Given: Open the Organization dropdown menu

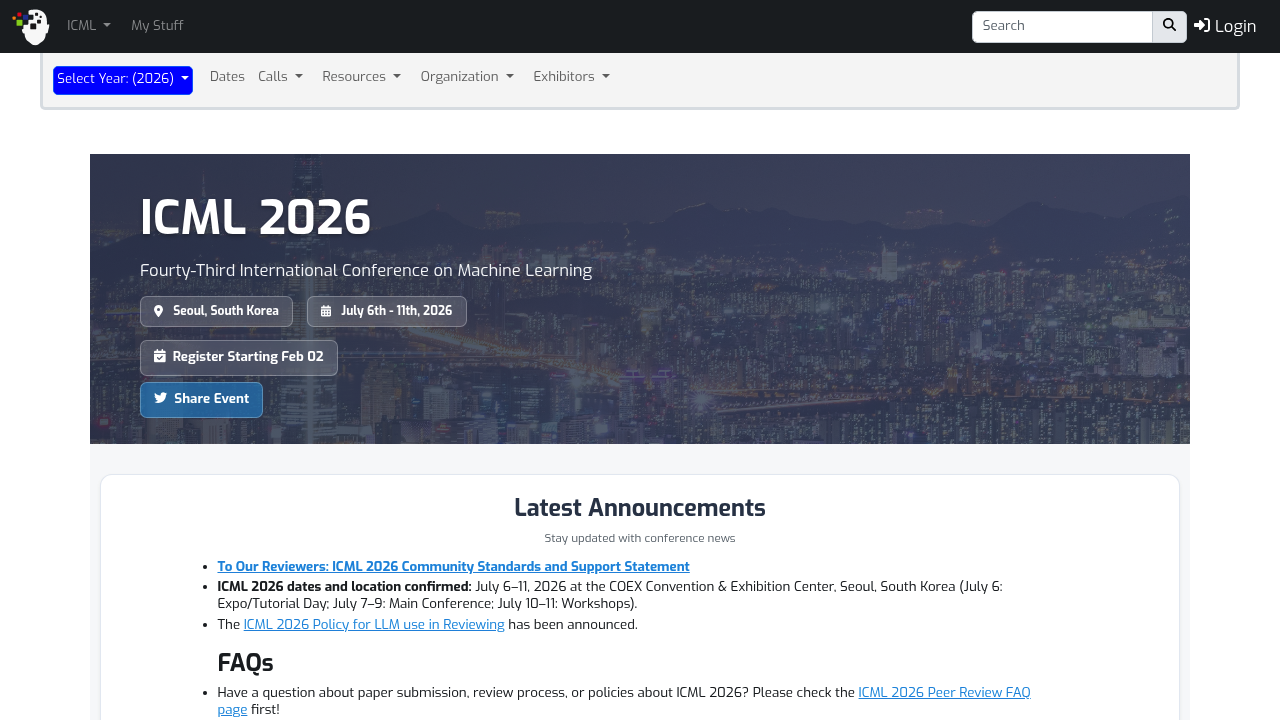Looking at the screenshot, I should click(467, 77).
